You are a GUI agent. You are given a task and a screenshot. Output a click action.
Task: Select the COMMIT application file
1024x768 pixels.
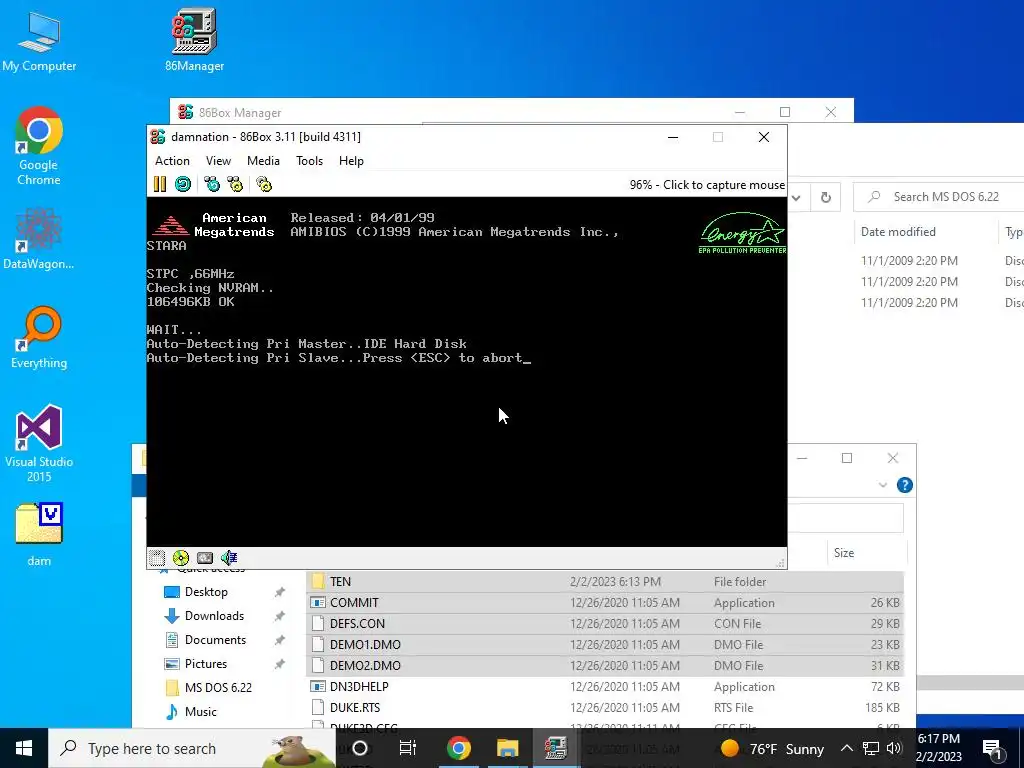(605, 603)
